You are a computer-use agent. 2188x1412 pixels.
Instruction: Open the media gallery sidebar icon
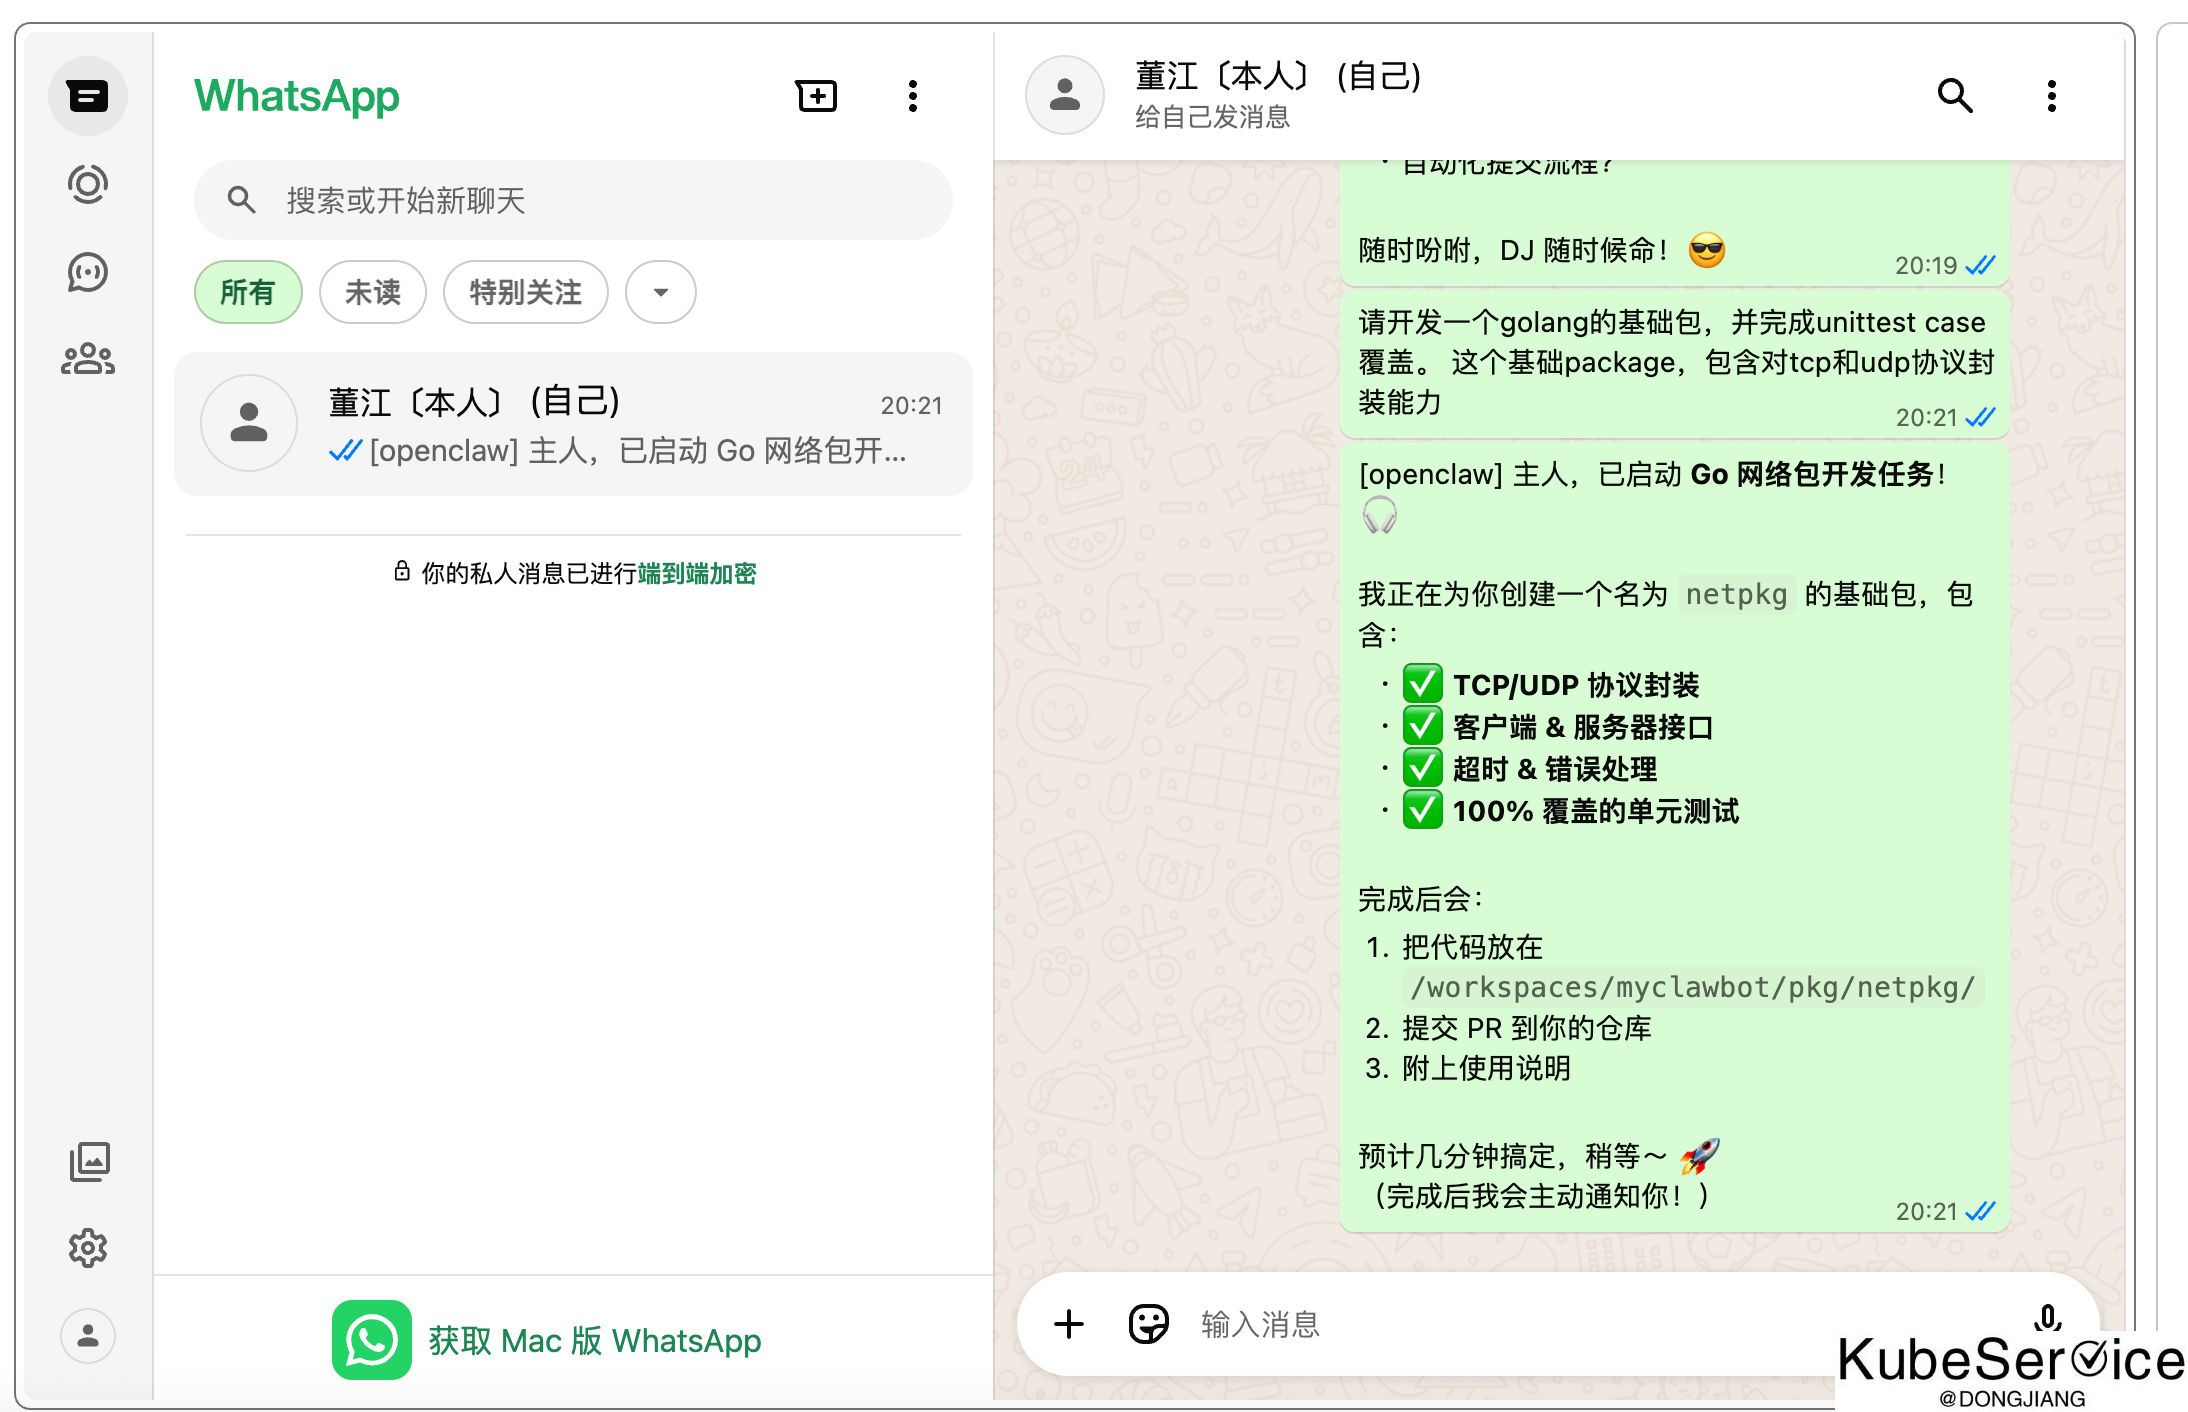click(x=89, y=1161)
